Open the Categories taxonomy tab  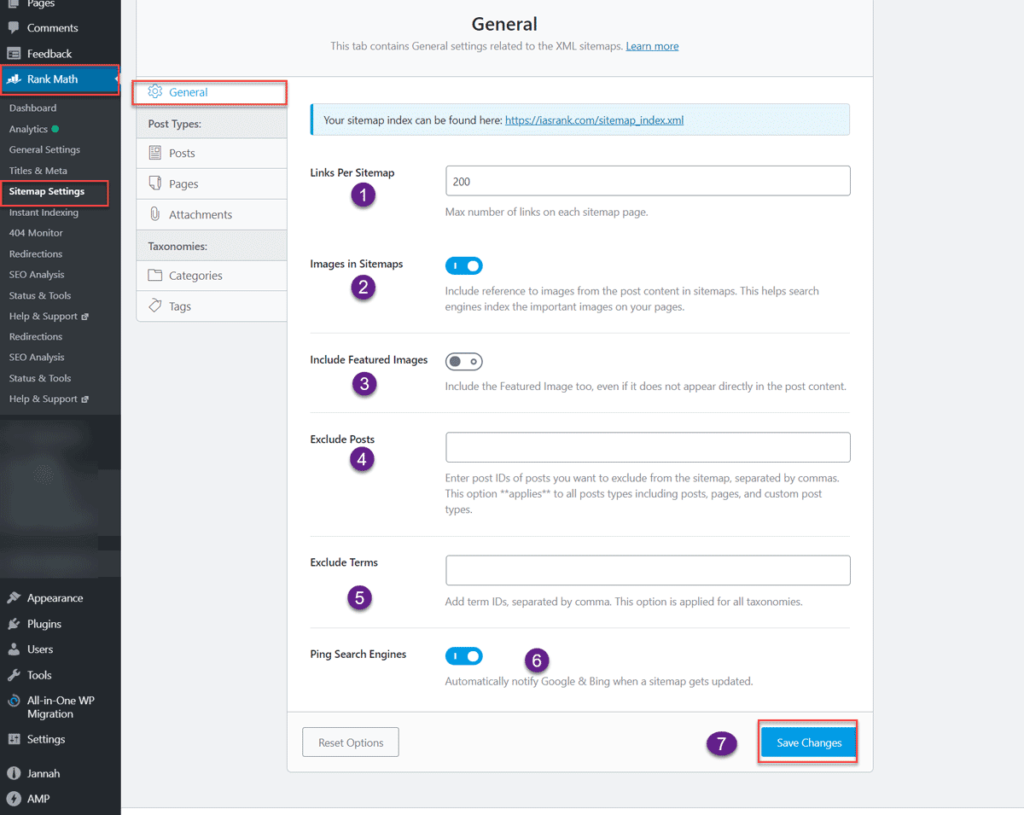click(212, 276)
